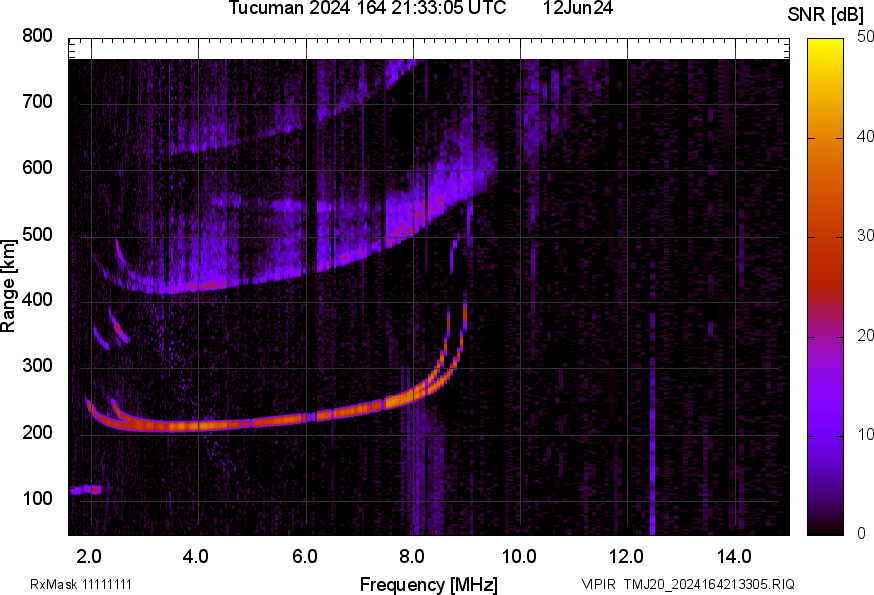Screen dimensions: 874x595
Task: Click the frequency tick label '10.0'
Action: tap(519, 557)
